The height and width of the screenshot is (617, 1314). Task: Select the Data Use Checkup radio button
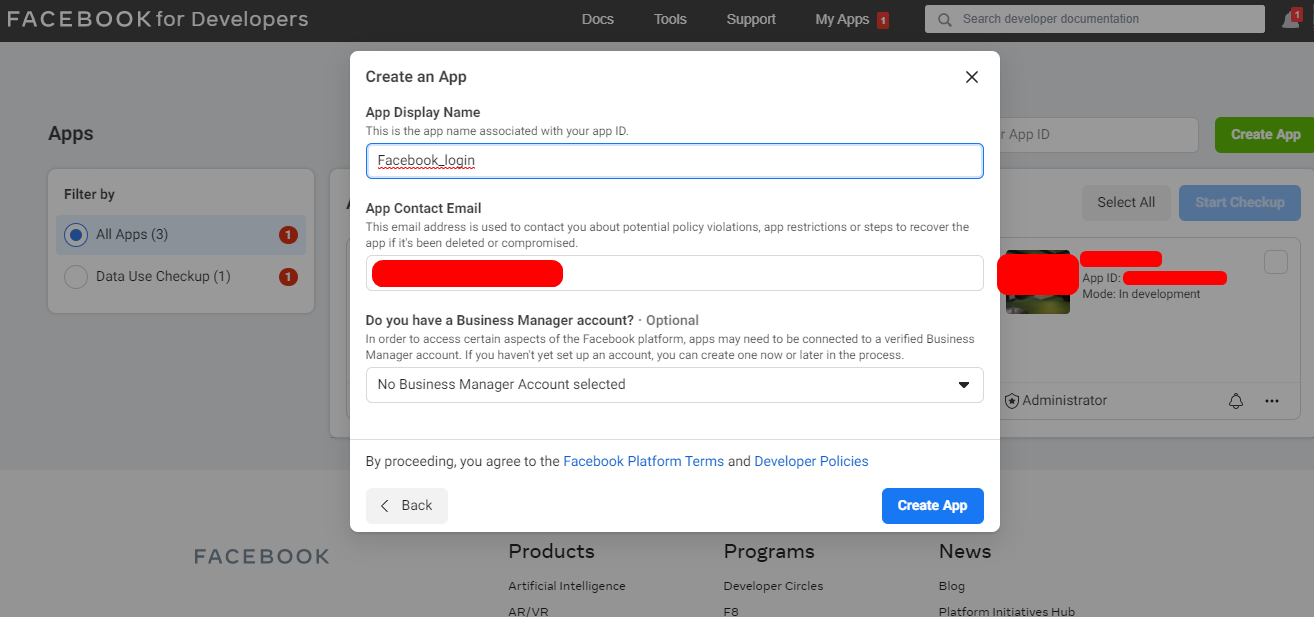75,276
